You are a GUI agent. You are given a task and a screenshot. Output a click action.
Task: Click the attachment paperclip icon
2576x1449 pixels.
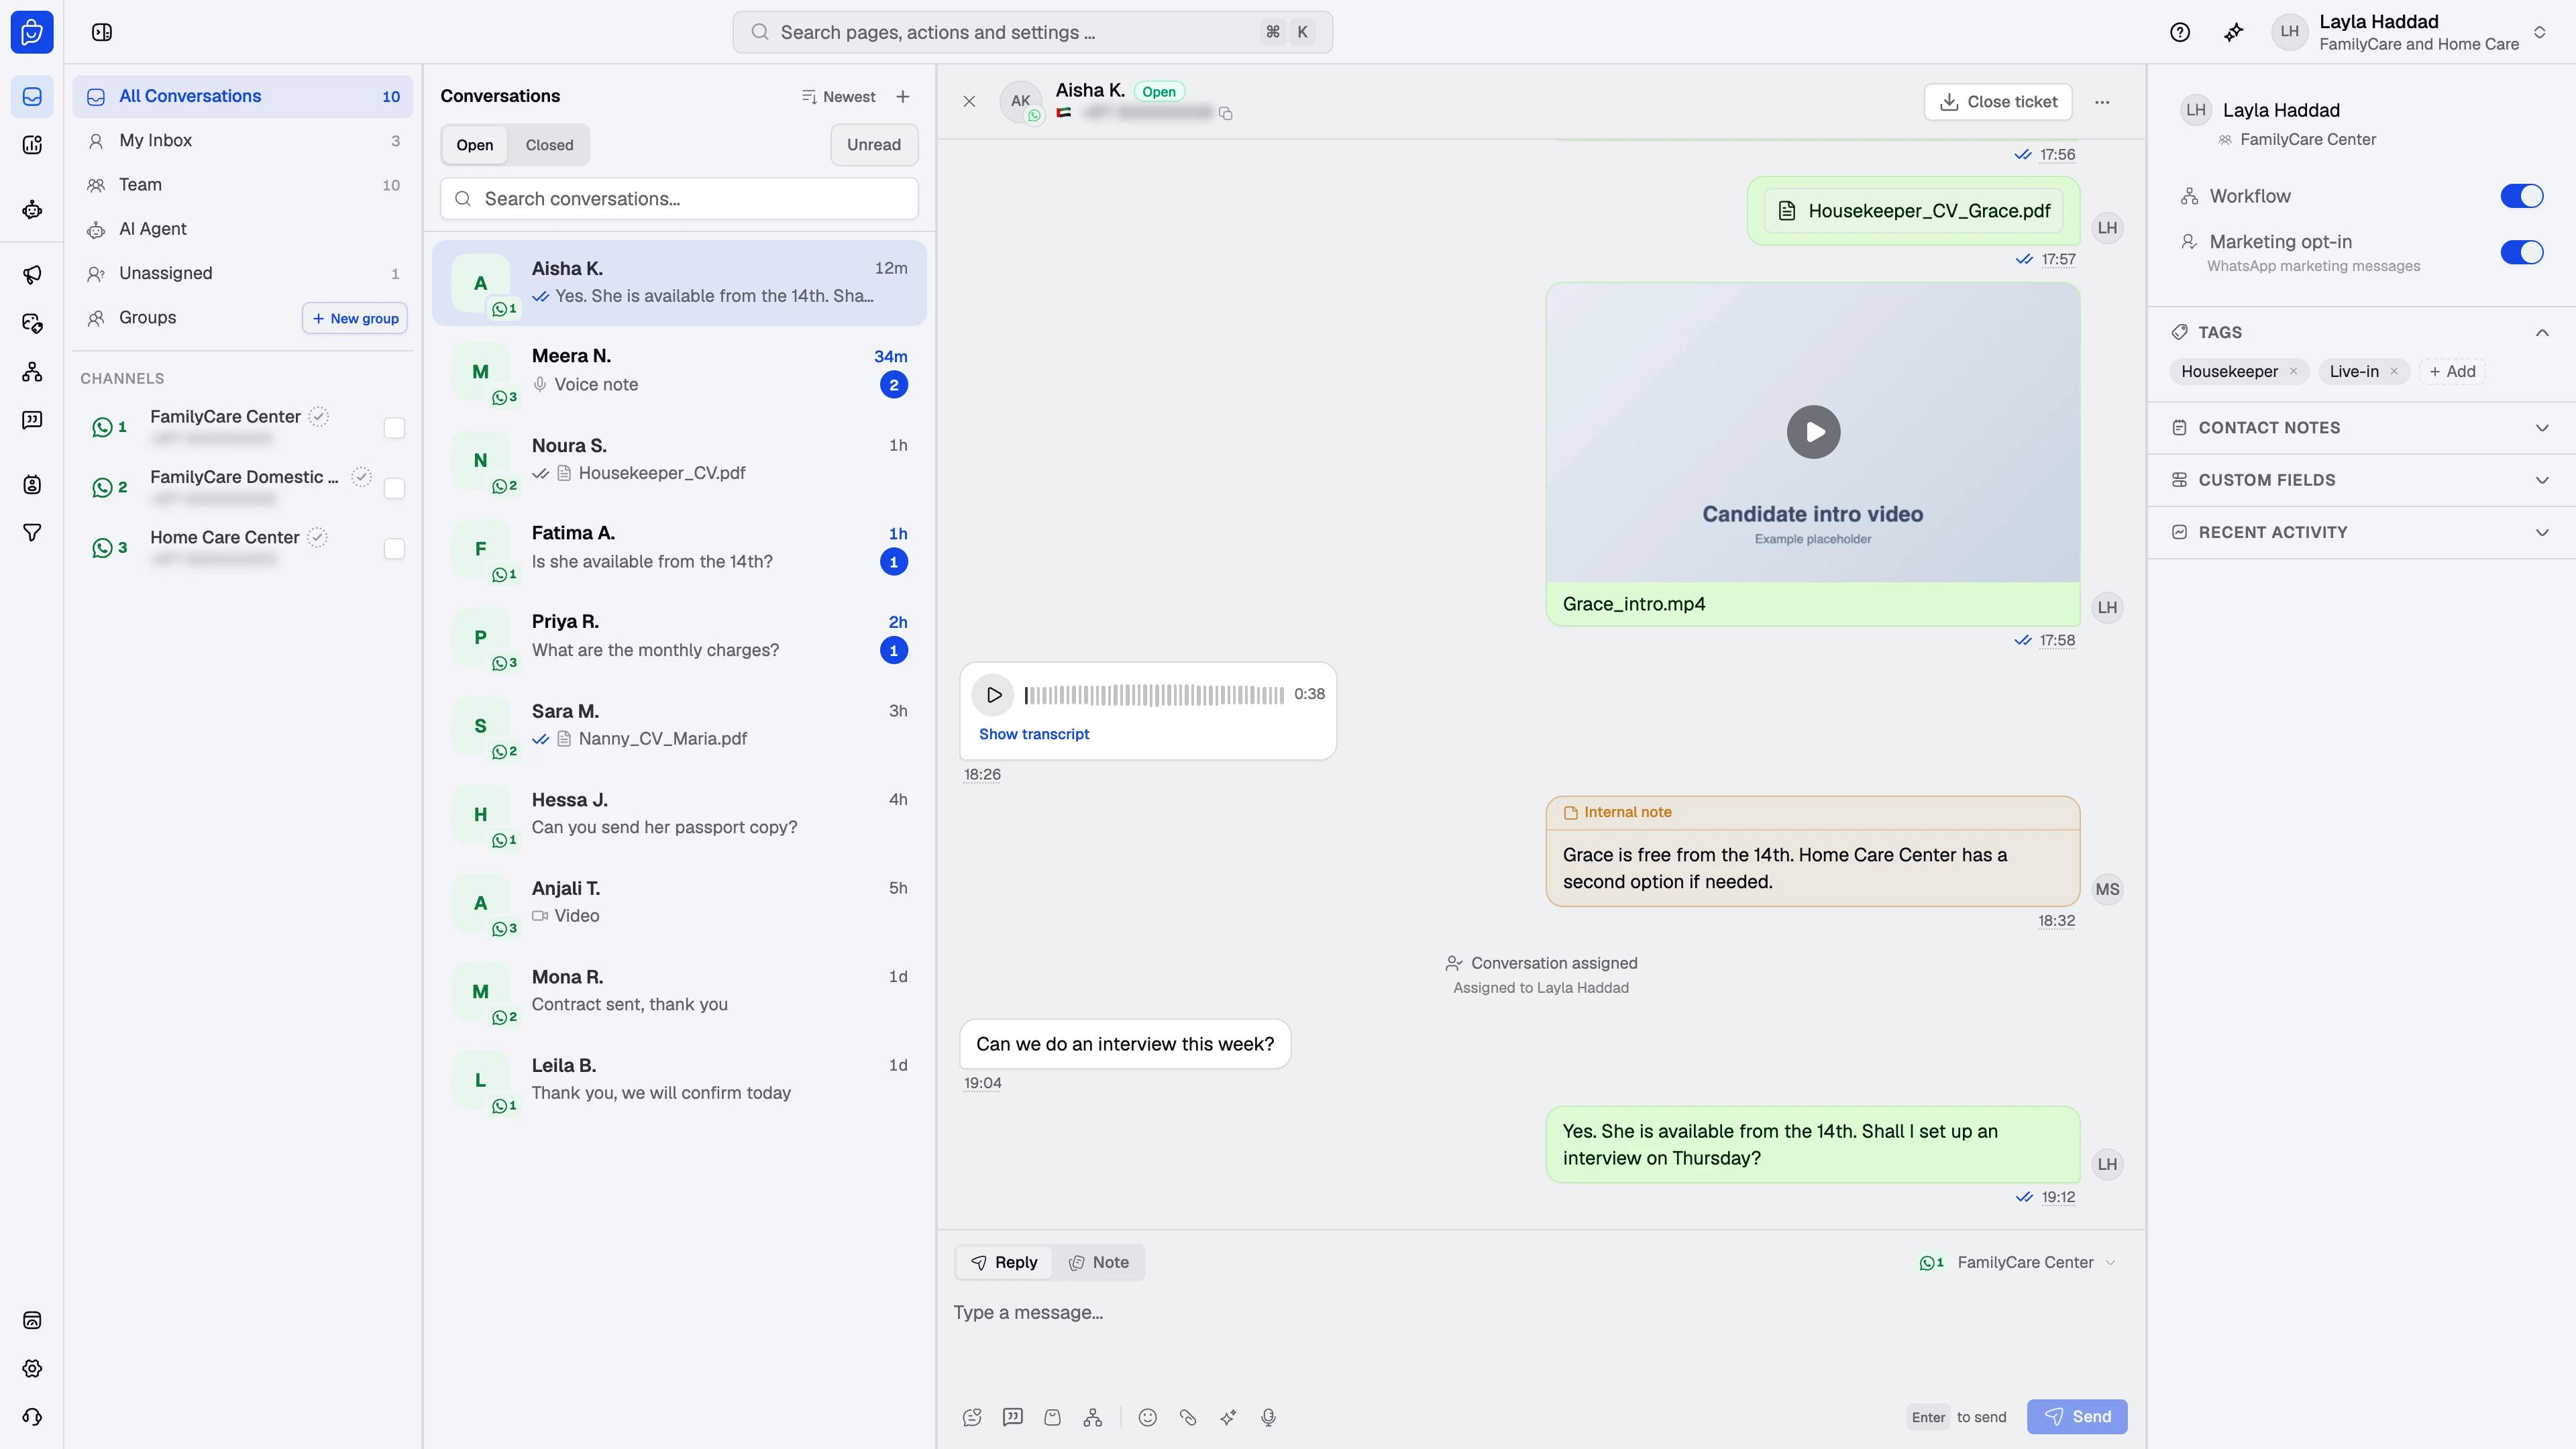1188,1417
